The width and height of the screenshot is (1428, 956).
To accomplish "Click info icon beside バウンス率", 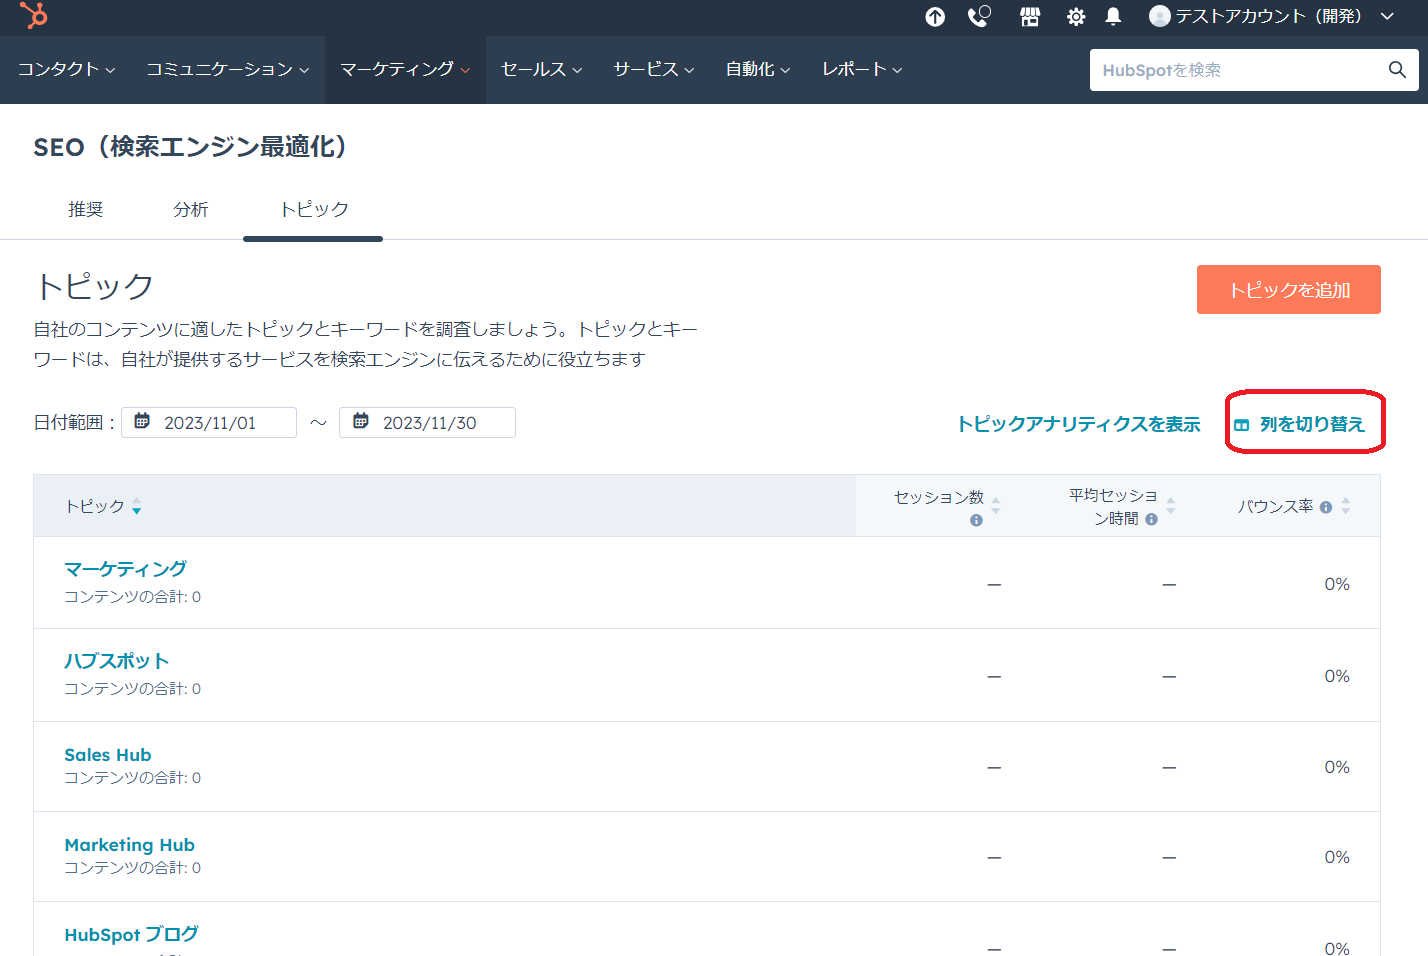I will [x=1326, y=507].
